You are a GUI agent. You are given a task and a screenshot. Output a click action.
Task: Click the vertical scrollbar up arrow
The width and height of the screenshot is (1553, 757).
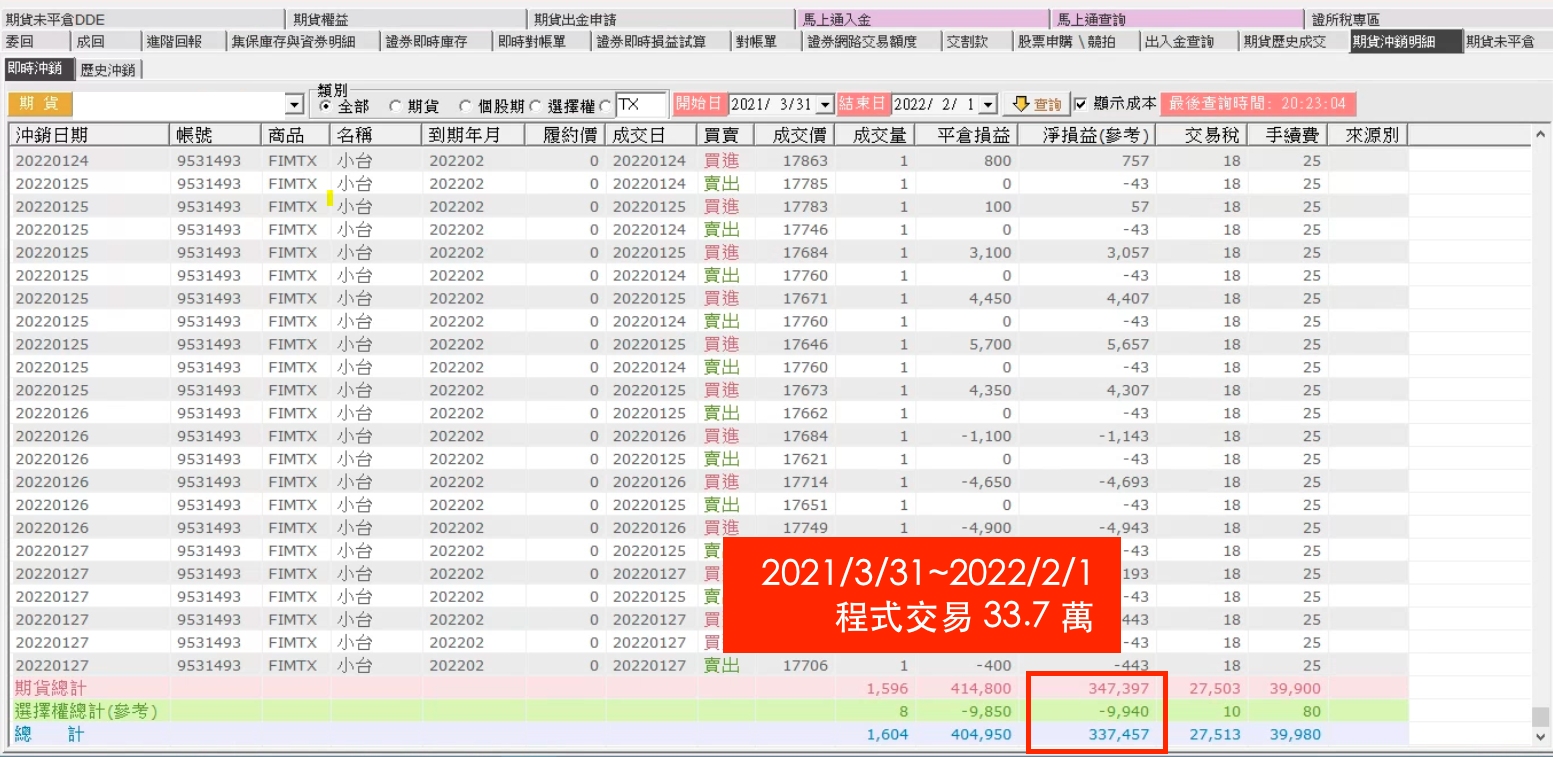point(1541,134)
